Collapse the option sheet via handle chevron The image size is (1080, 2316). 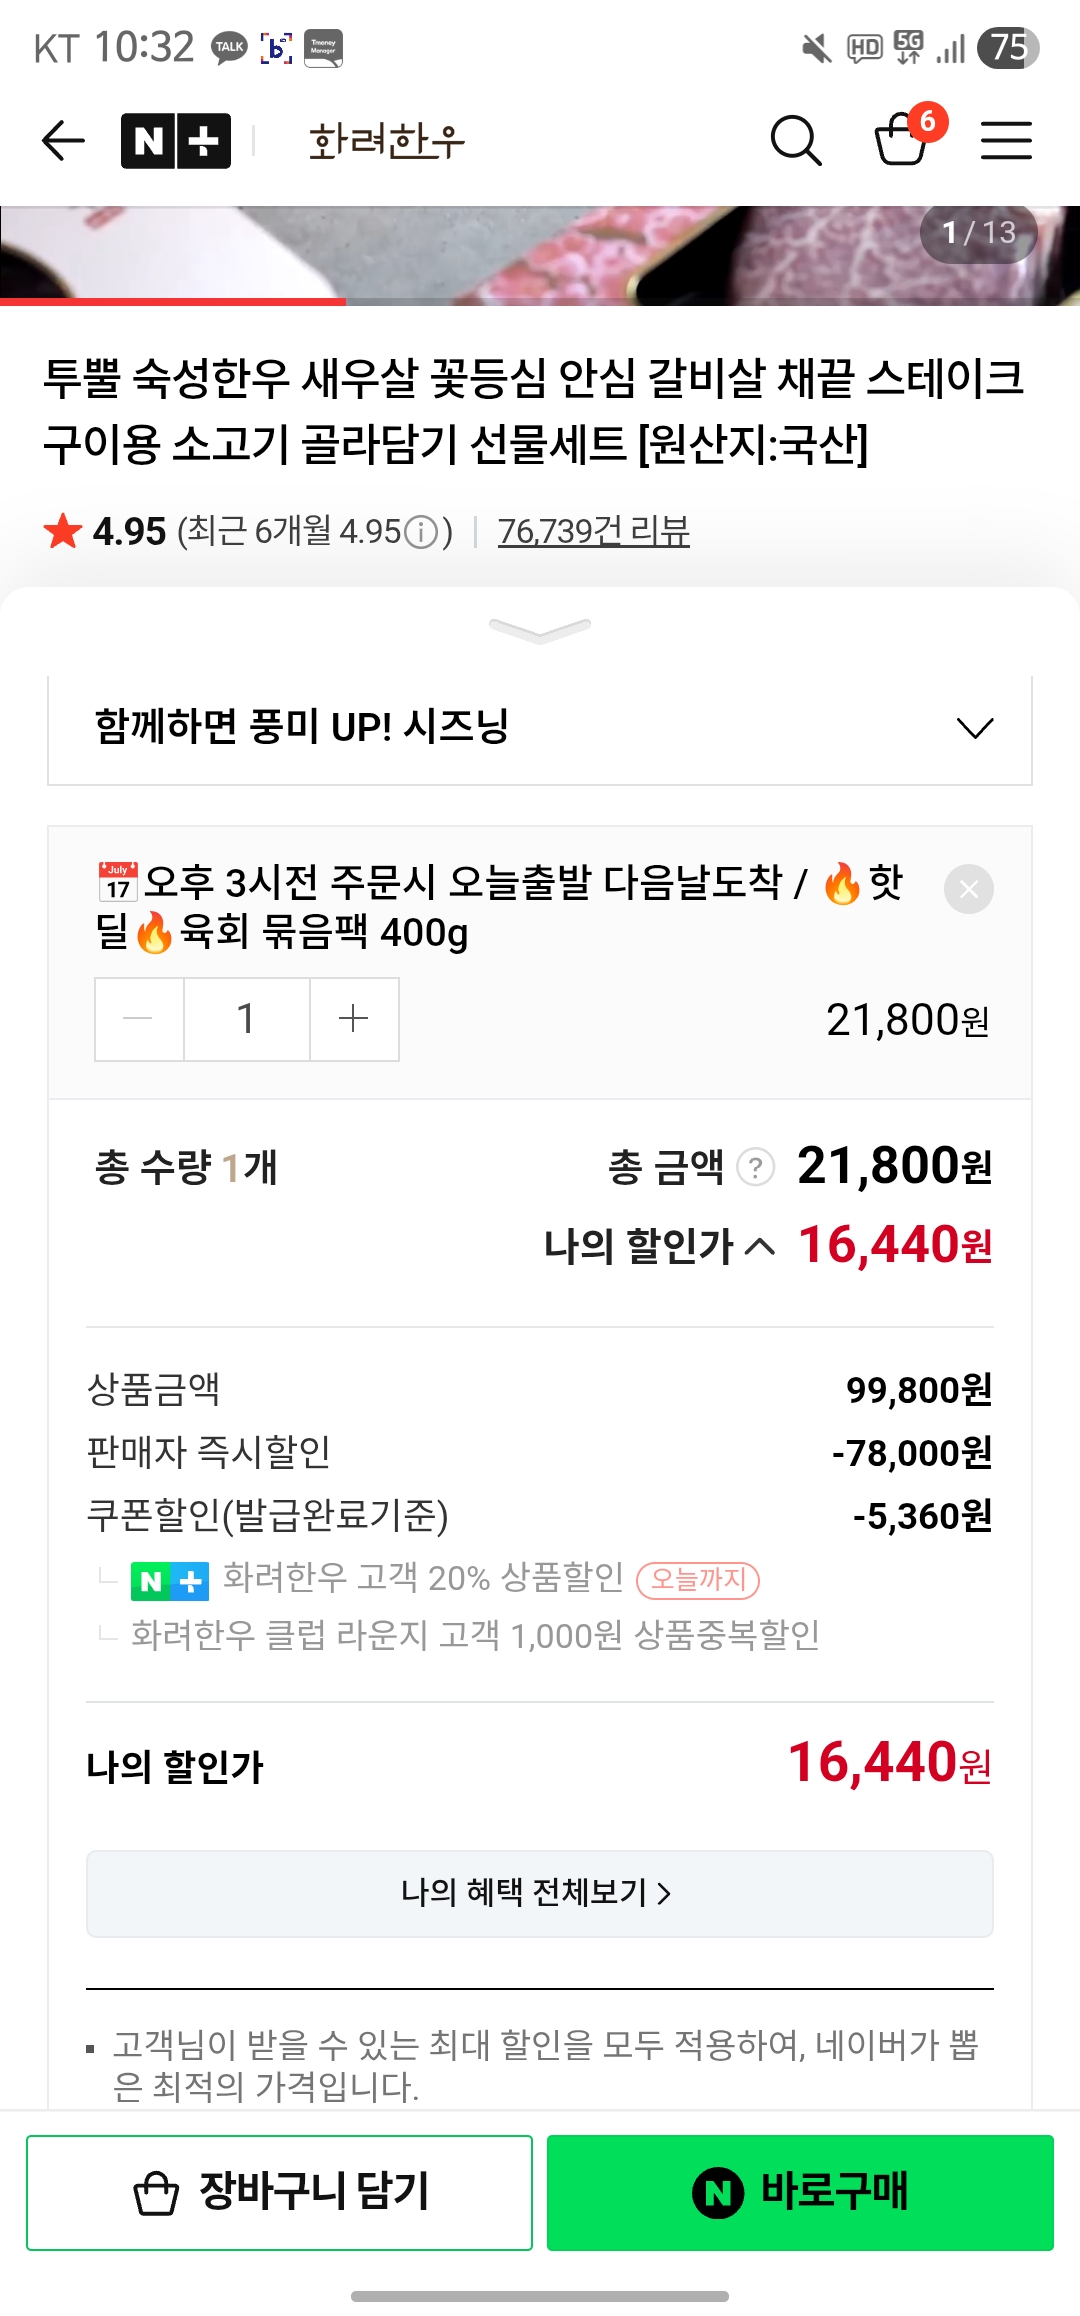click(540, 629)
